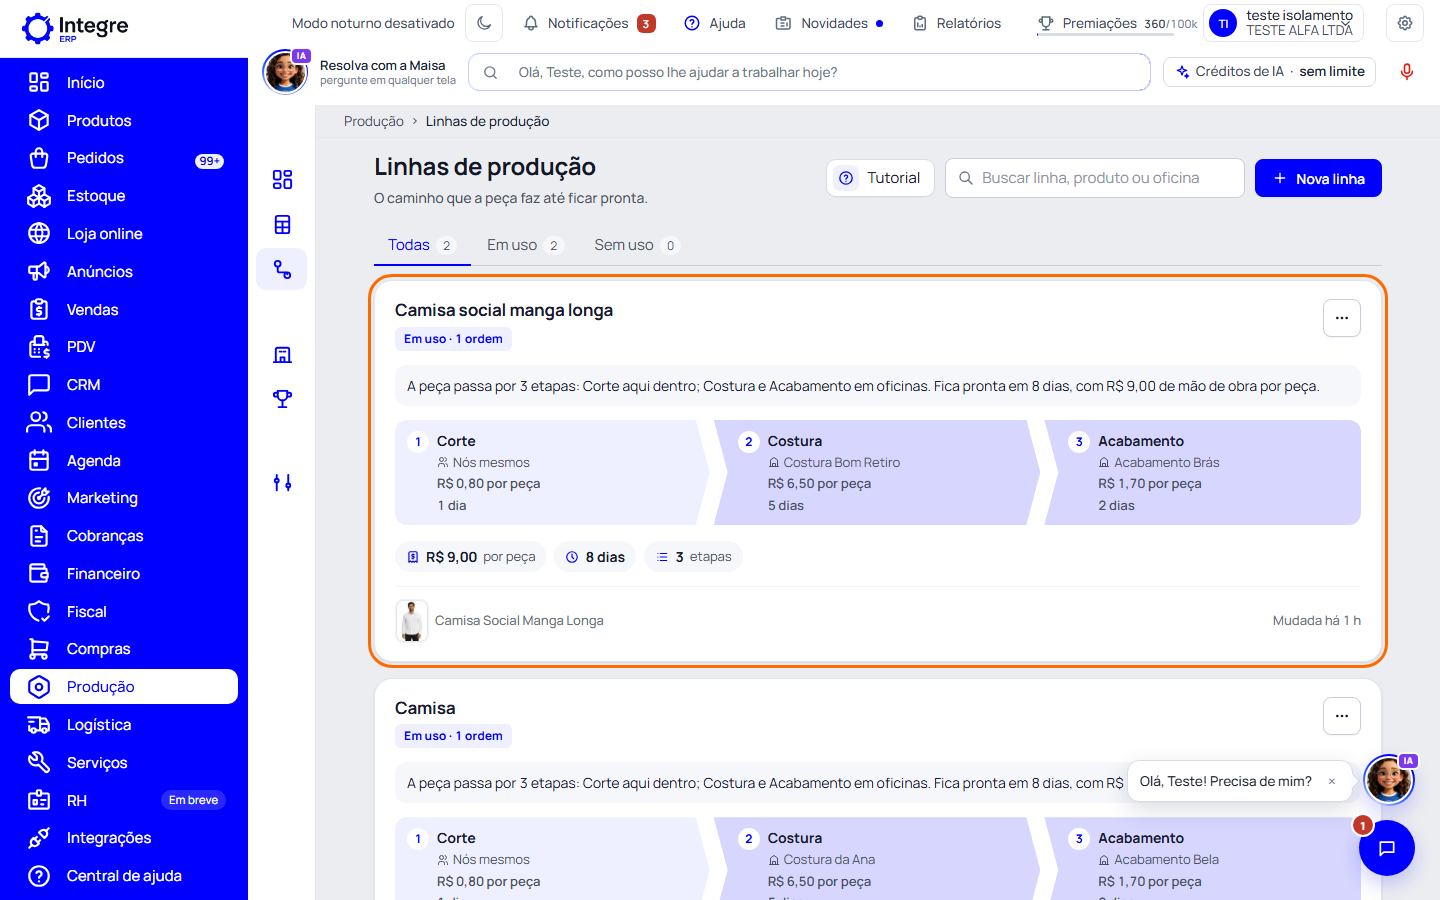Click the Produção hexagon icon
Screen dimensions: 1440x900
39,687
